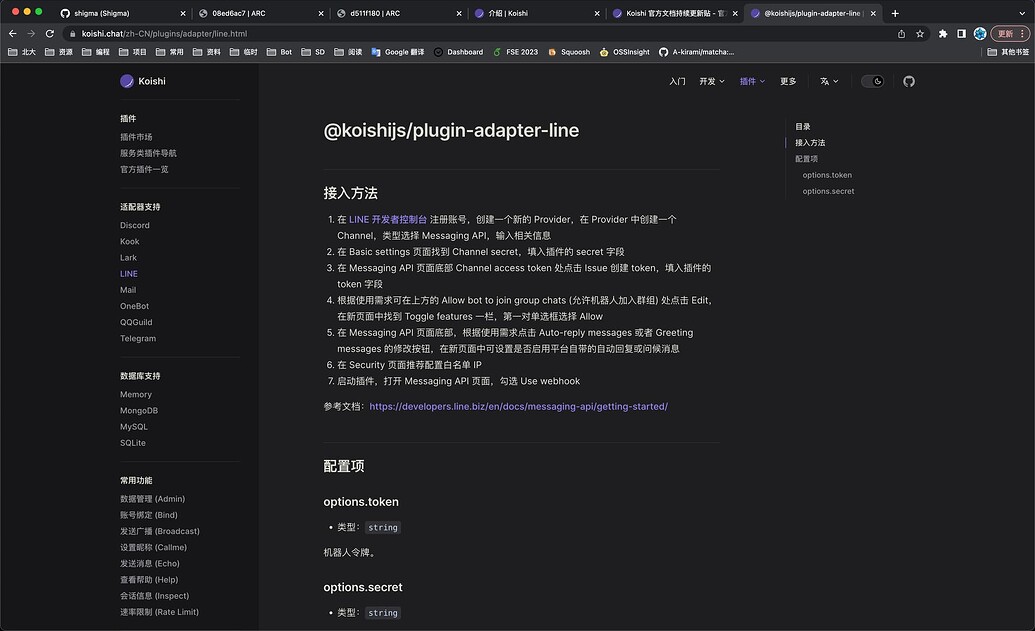Image resolution: width=1035 pixels, height=631 pixels.
Task: Toggle the bookmark star in the address bar
Action: 920,32
